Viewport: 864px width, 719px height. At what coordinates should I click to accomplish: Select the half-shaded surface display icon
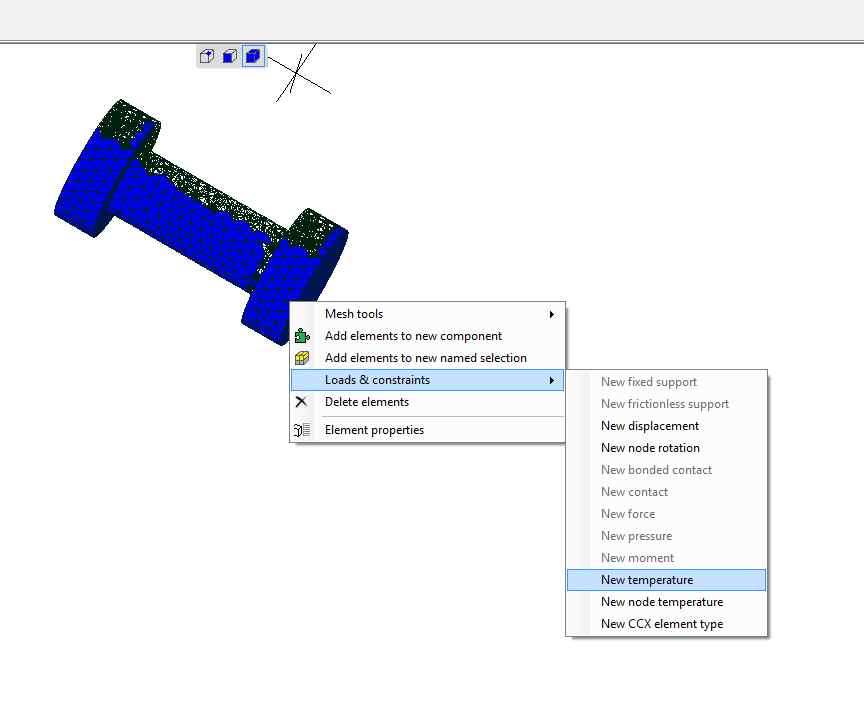click(x=230, y=56)
